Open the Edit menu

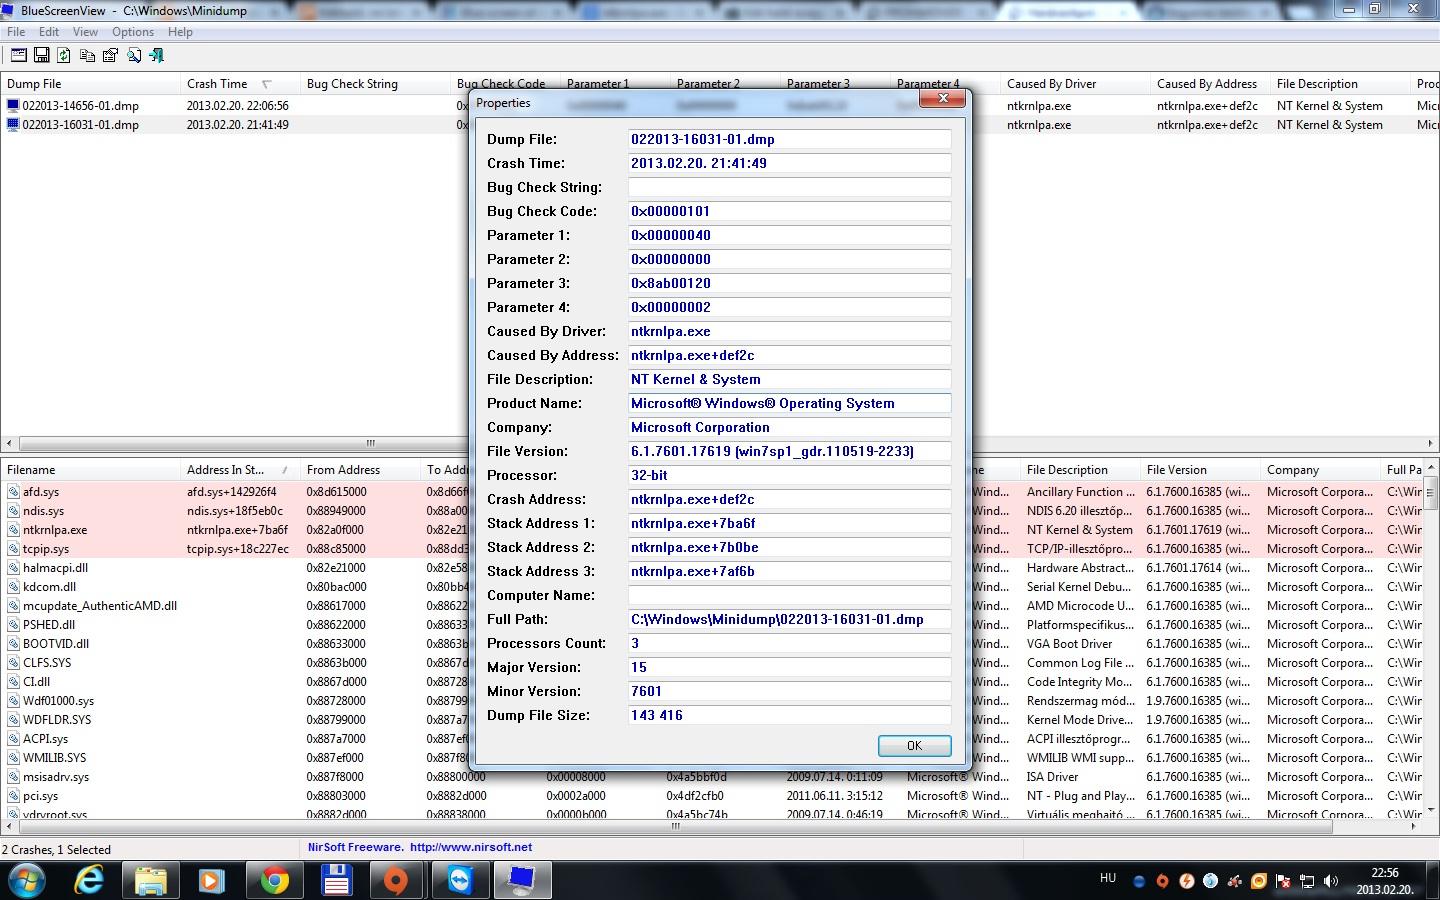coord(49,32)
